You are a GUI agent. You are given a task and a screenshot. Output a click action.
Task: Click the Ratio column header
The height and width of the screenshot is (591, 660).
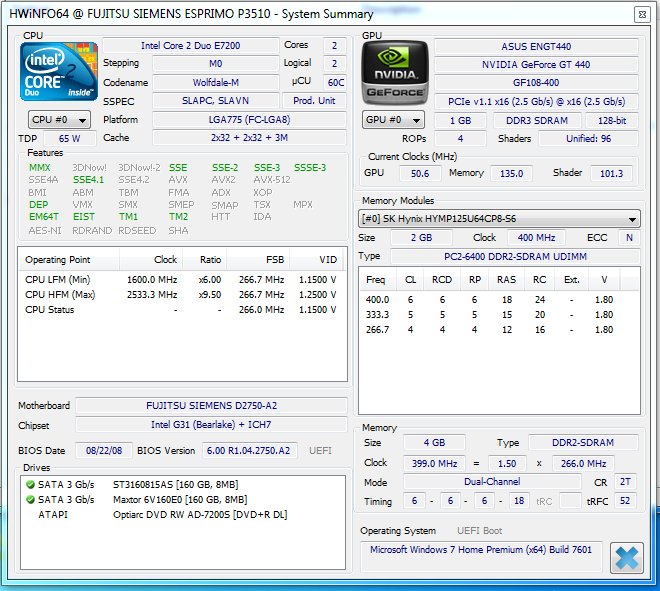[x=205, y=260]
